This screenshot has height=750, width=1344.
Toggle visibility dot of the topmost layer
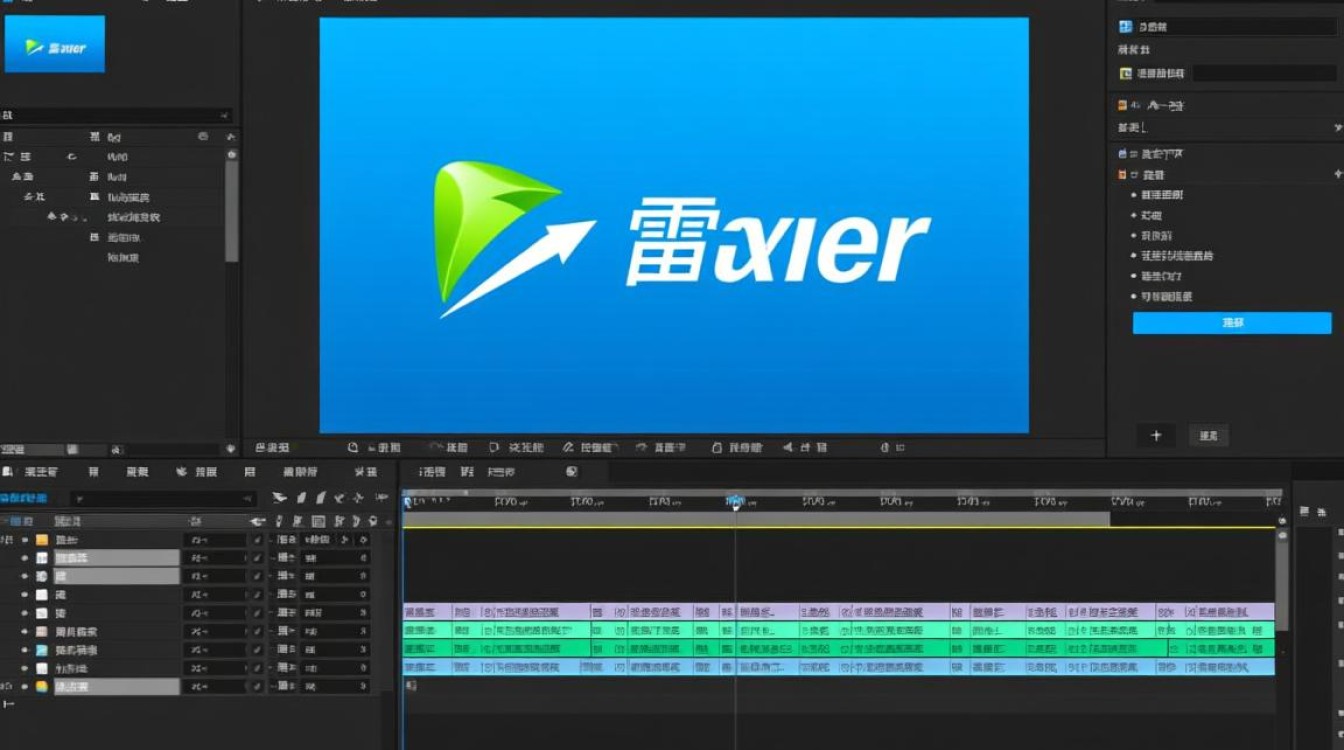pos(24,540)
